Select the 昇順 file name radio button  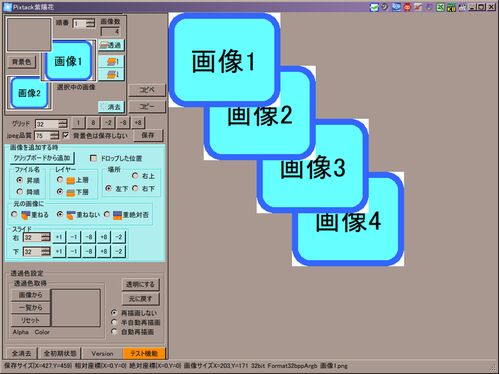coord(20,180)
